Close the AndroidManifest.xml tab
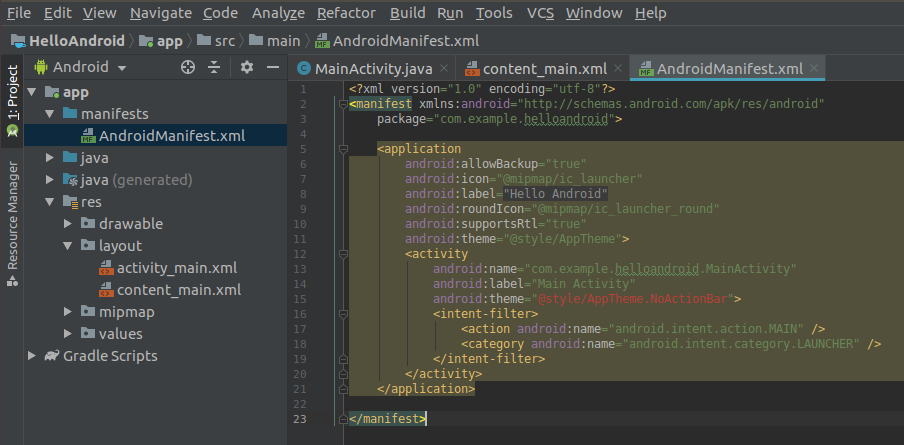Screen dimensions: 904x445 (x=814, y=69)
